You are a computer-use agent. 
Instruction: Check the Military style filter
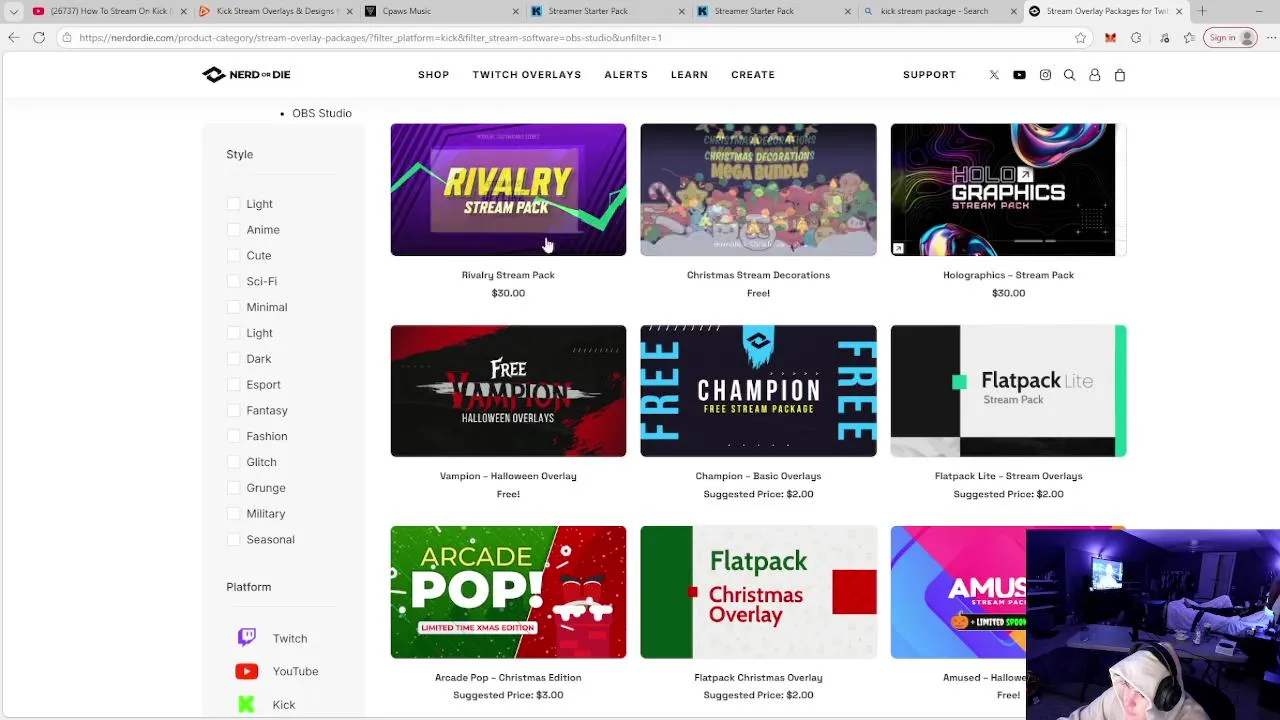(x=234, y=514)
